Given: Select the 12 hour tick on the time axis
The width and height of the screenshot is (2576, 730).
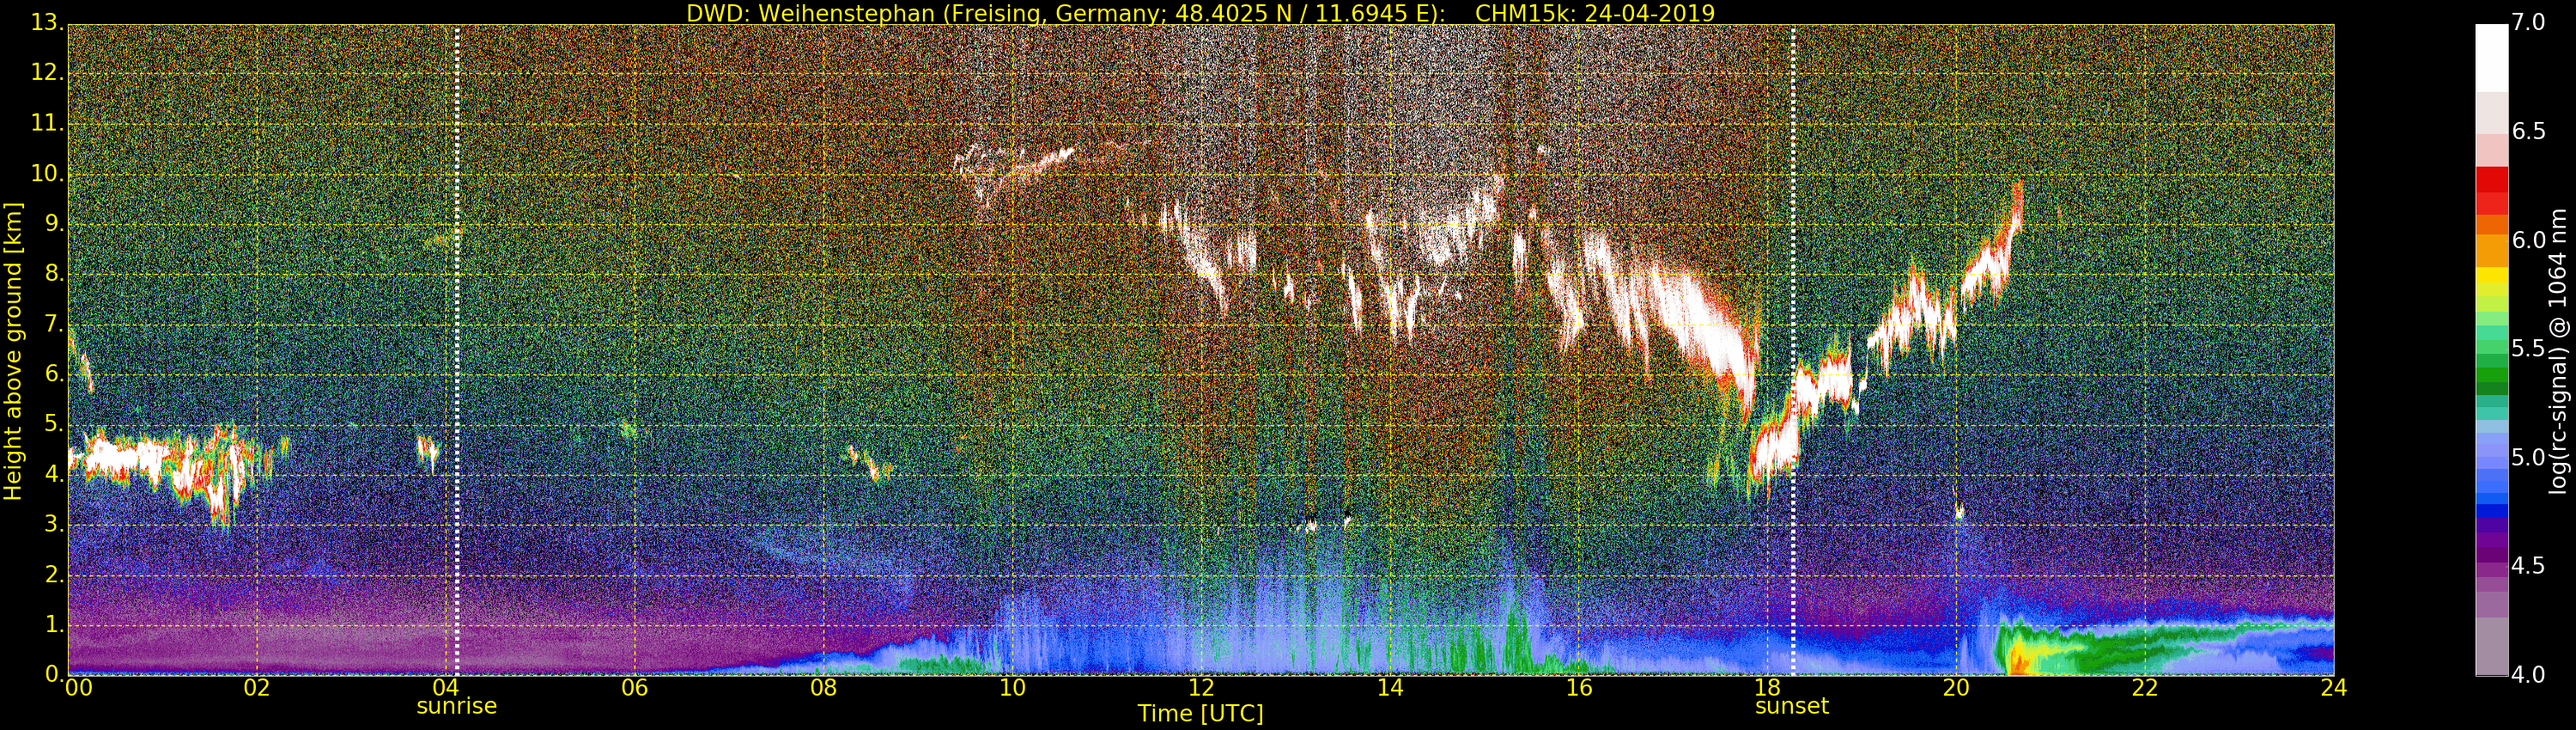Looking at the screenshot, I should coord(1201,688).
